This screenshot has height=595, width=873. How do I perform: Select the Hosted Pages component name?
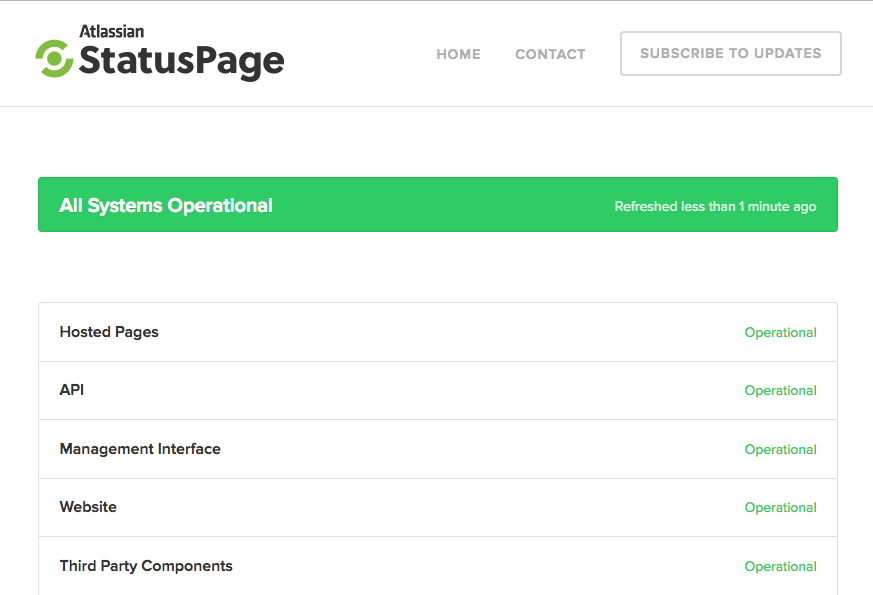tap(109, 332)
